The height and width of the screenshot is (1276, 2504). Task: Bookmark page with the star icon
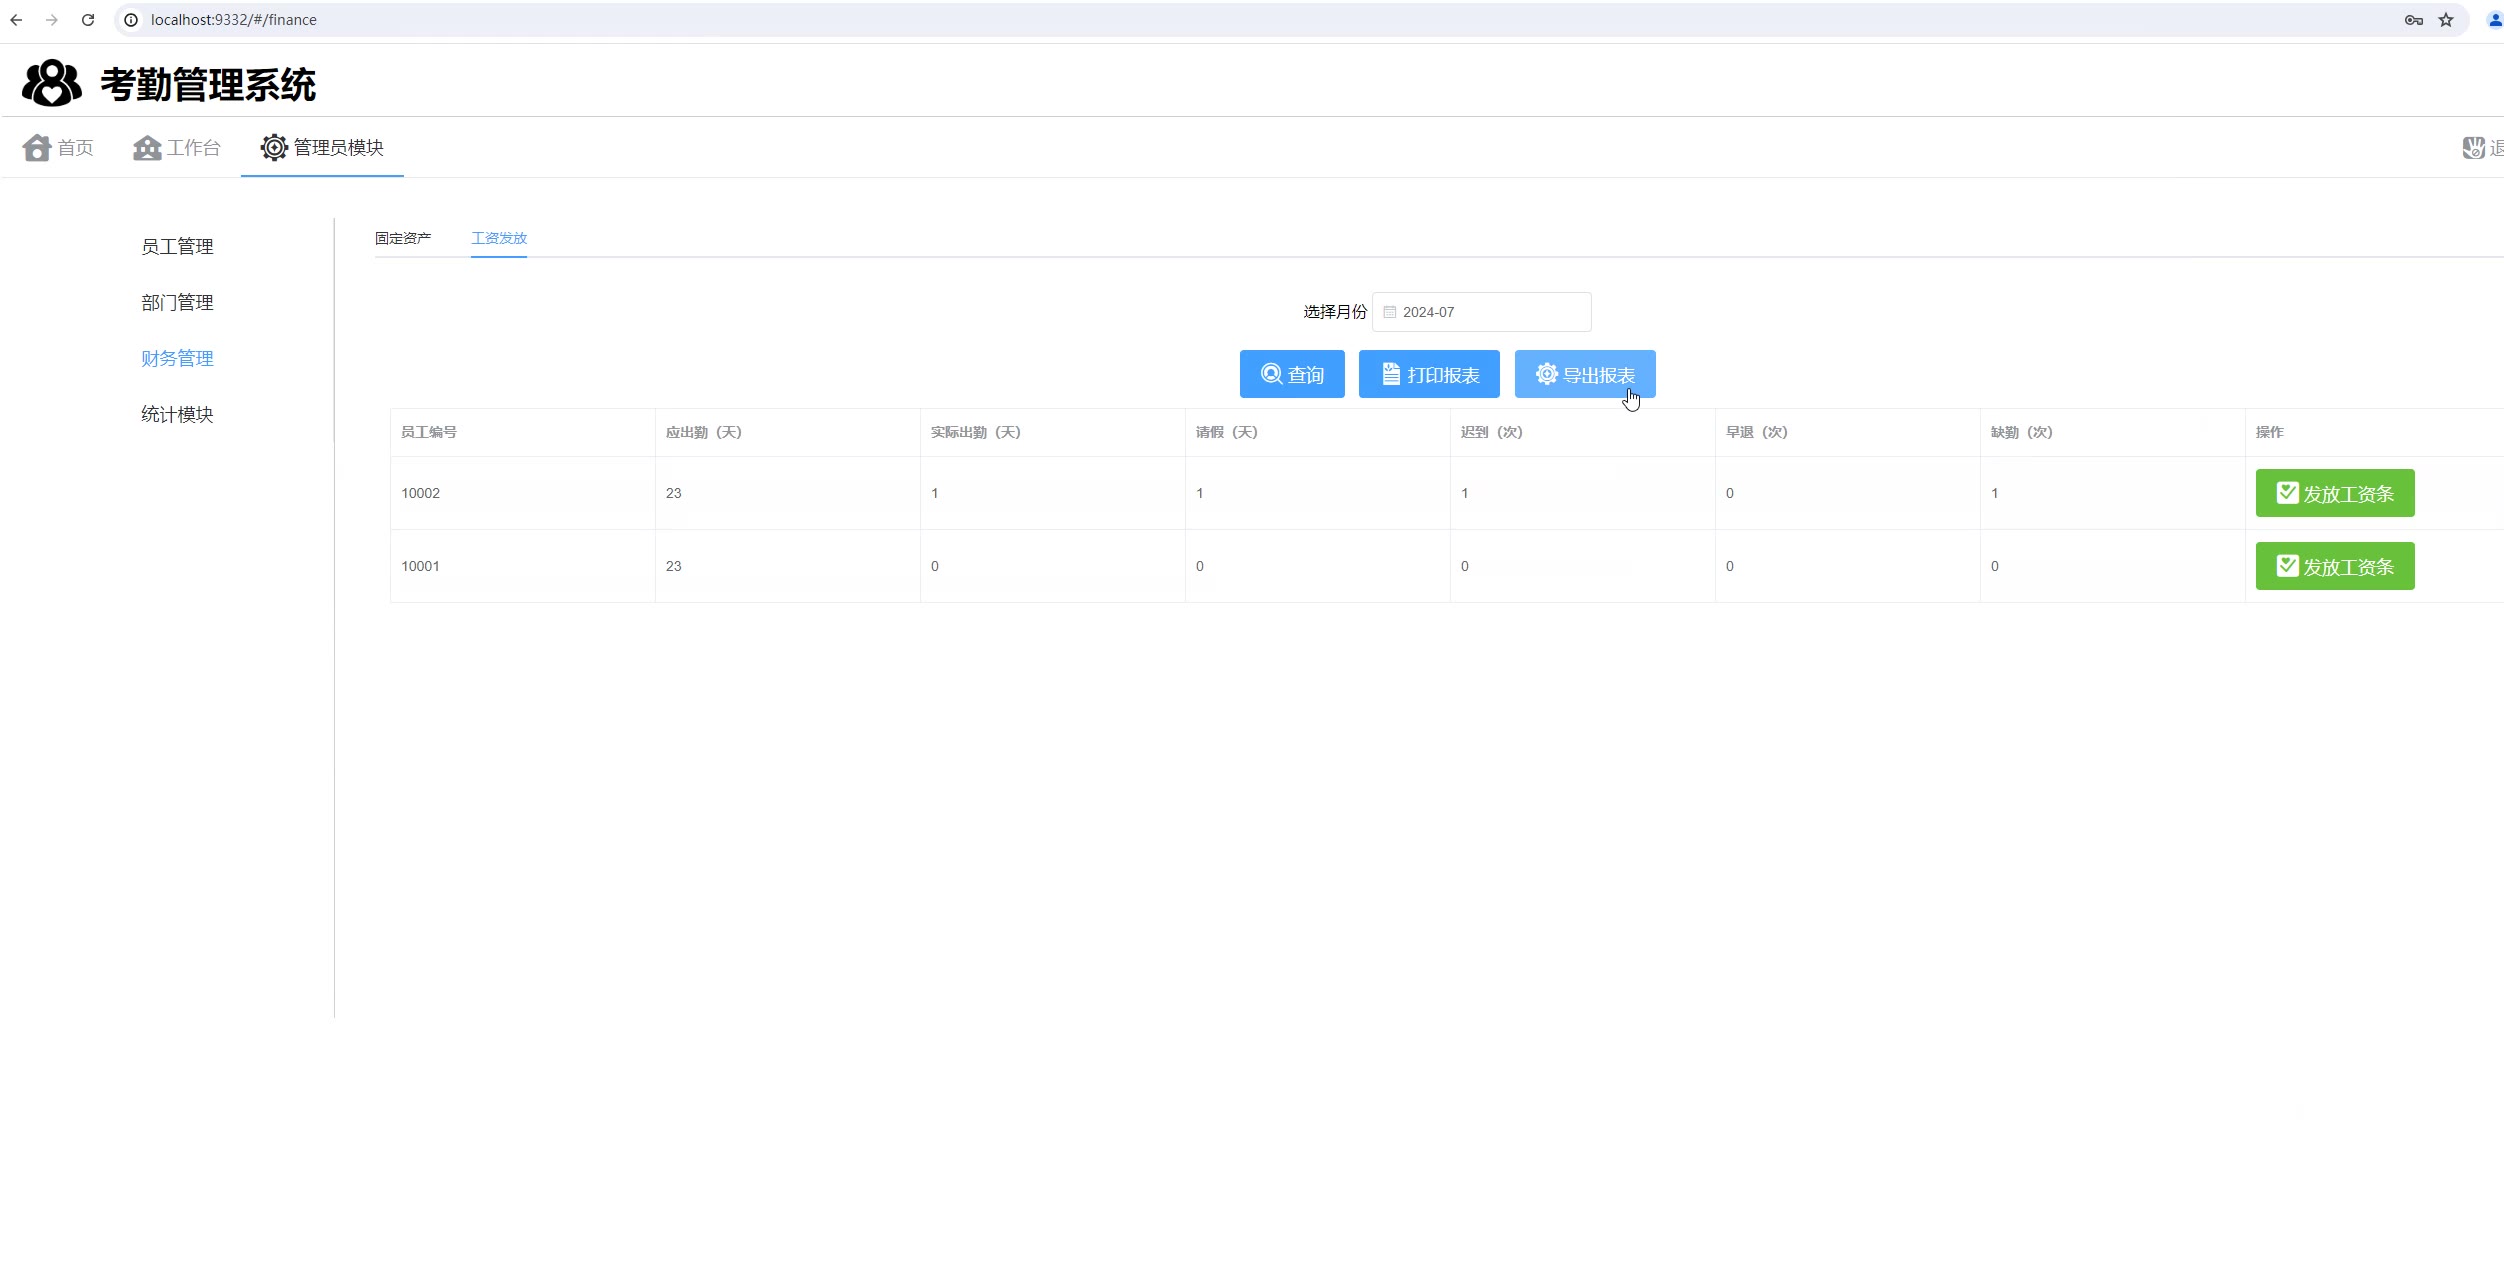click(2446, 20)
